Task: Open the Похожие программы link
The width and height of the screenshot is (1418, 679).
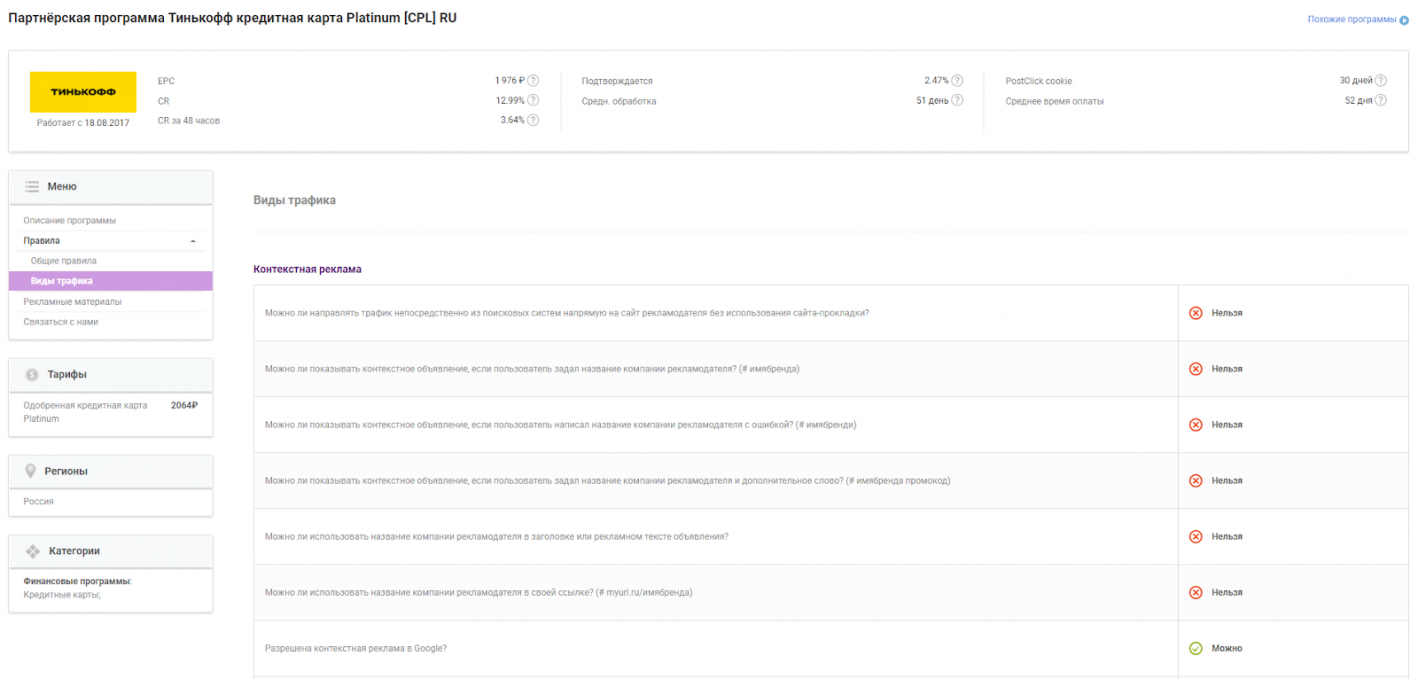Action: tap(1352, 20)
